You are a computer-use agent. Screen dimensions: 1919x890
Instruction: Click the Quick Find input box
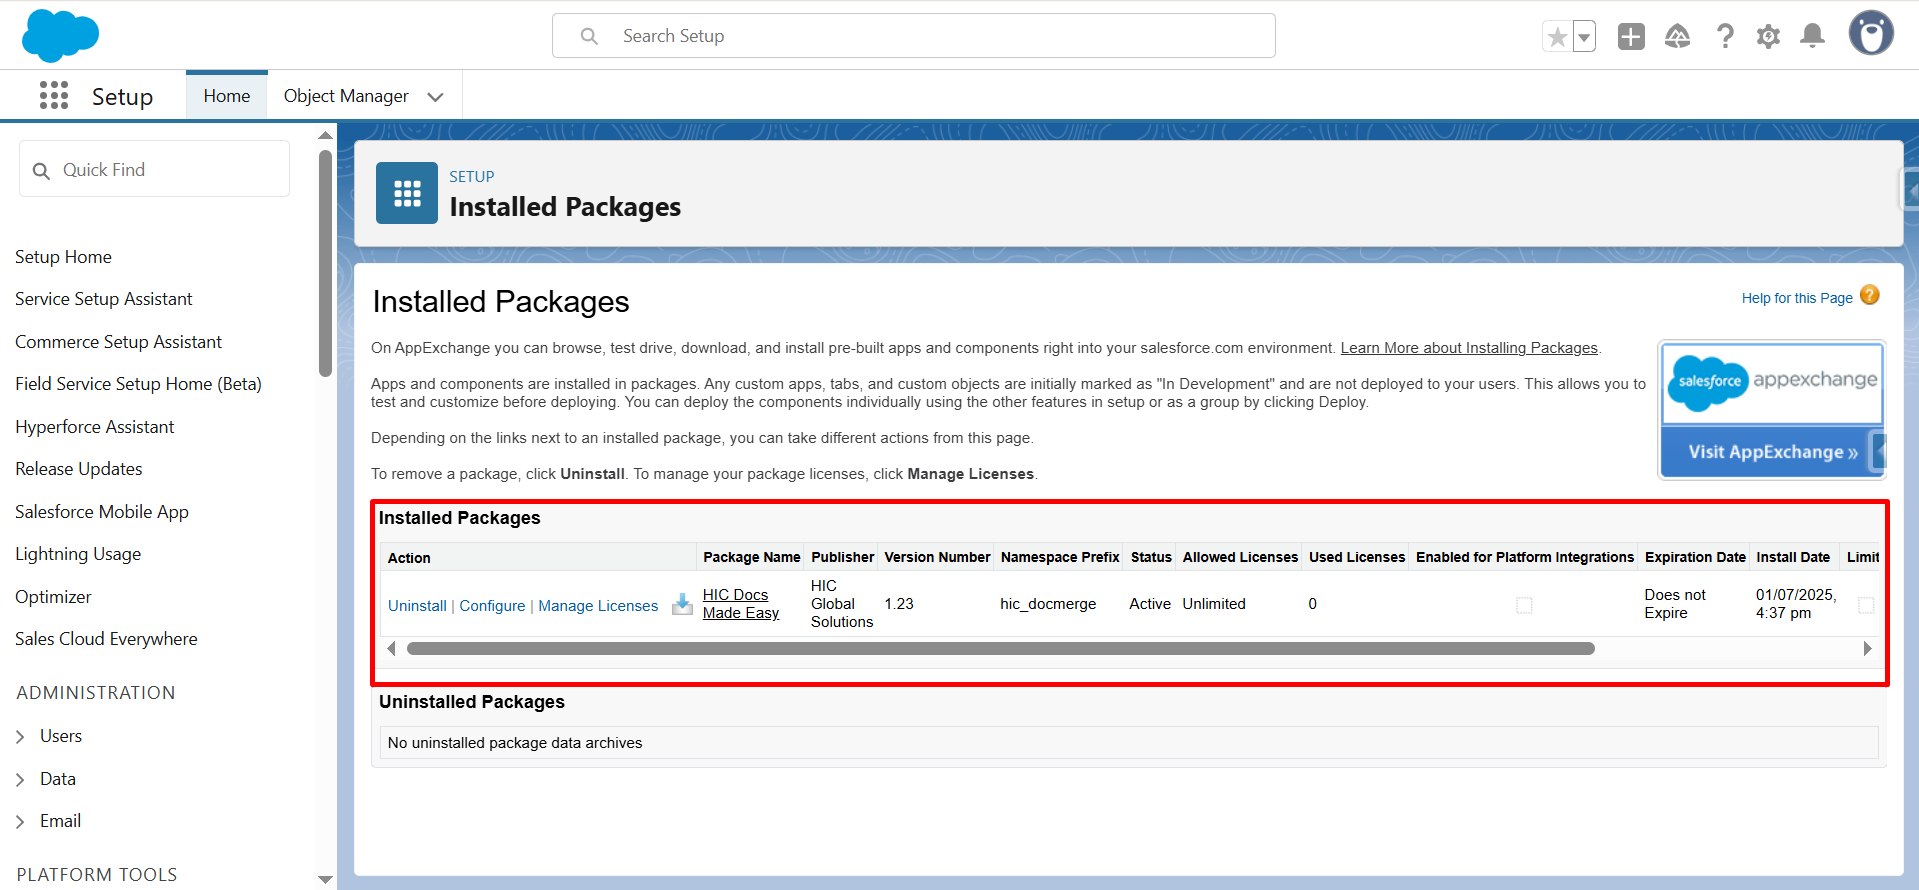point(154,169)
